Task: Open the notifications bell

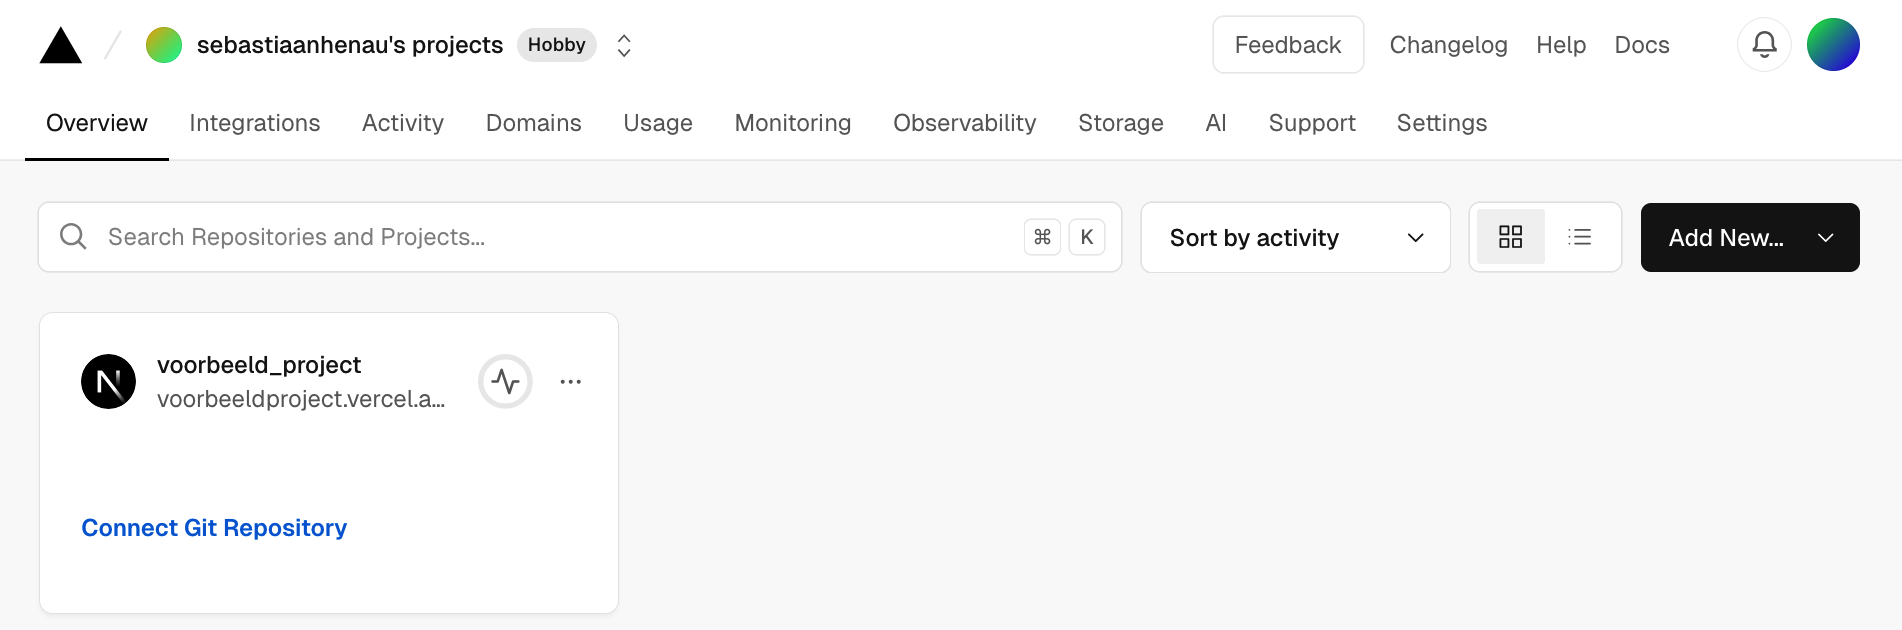Action: tap(1764, 45)
